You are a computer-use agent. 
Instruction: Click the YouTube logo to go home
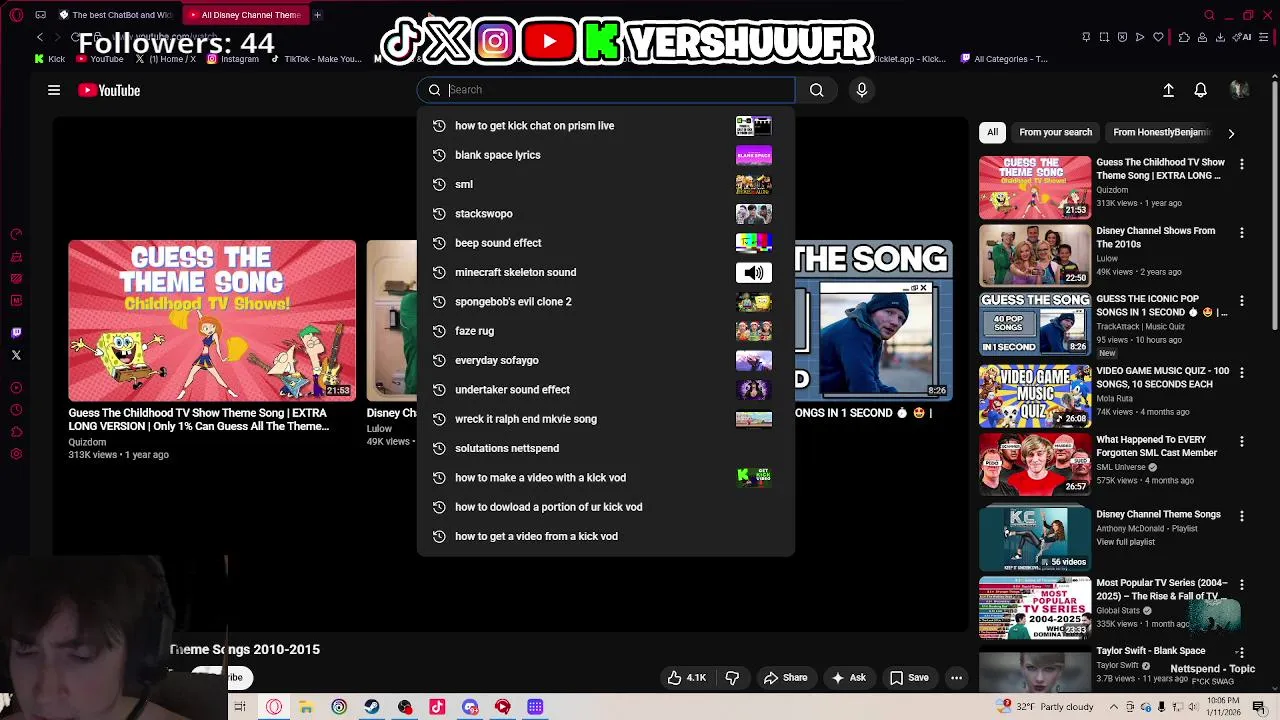click(x=109, y=90)
